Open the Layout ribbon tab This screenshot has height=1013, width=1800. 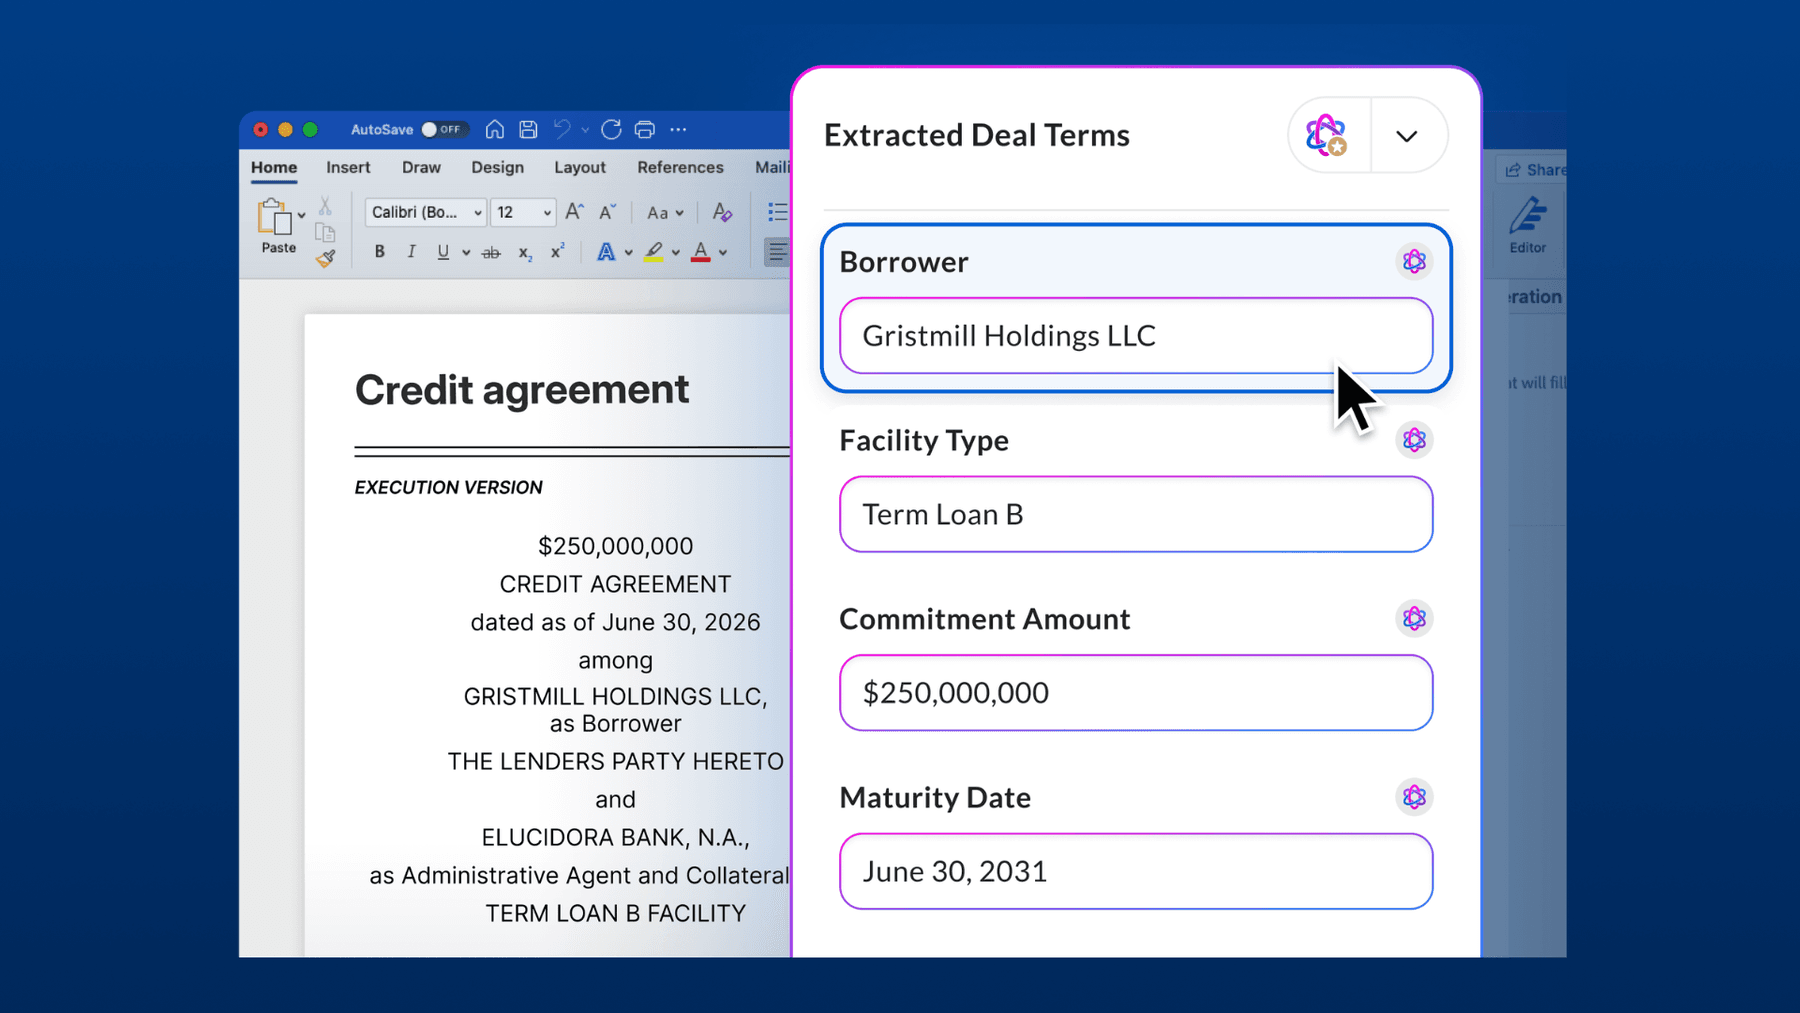coord(580,167)
